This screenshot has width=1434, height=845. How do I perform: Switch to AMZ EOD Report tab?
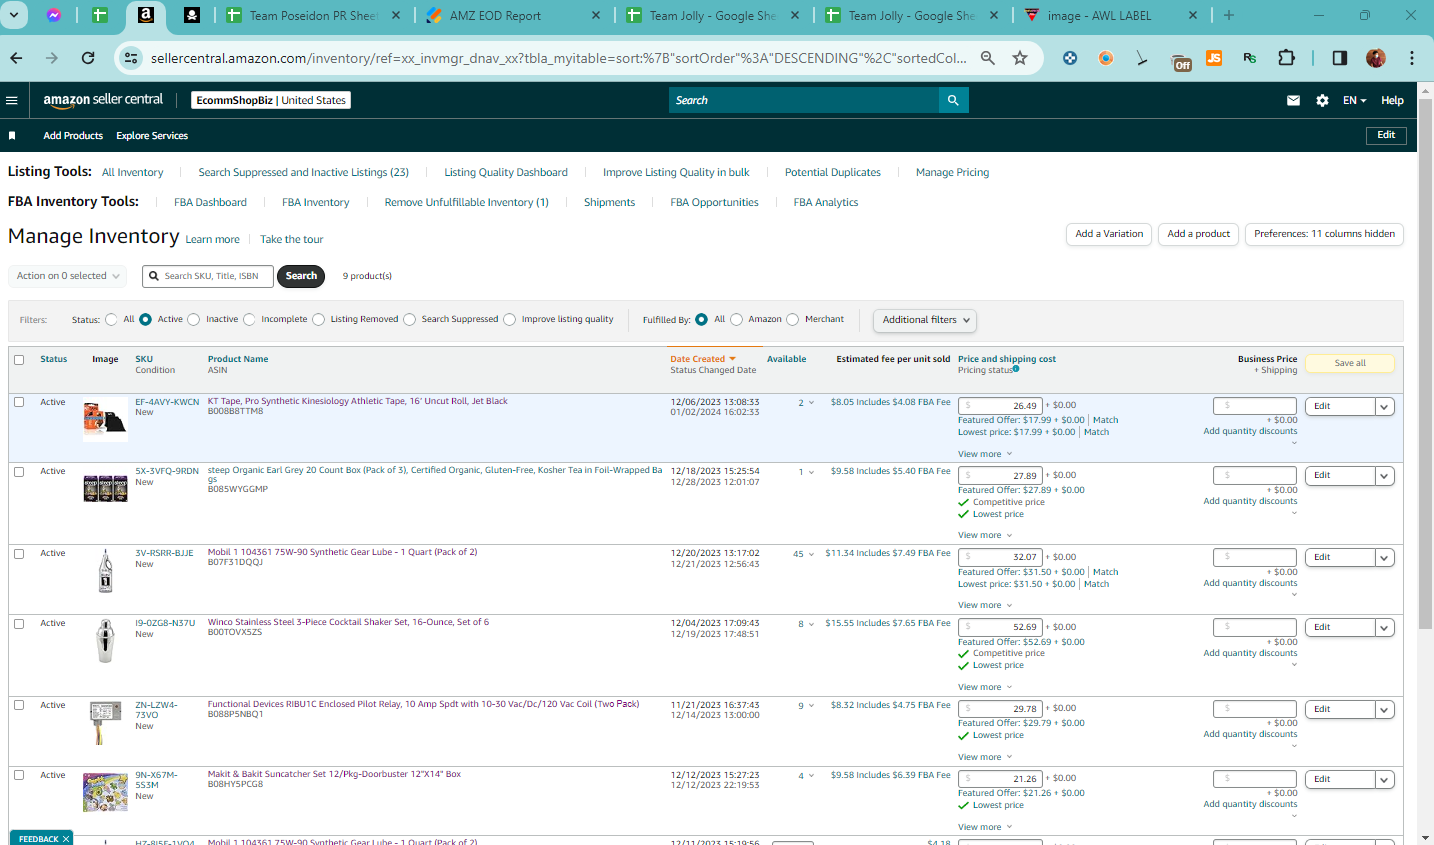click(x=513, y=15)
